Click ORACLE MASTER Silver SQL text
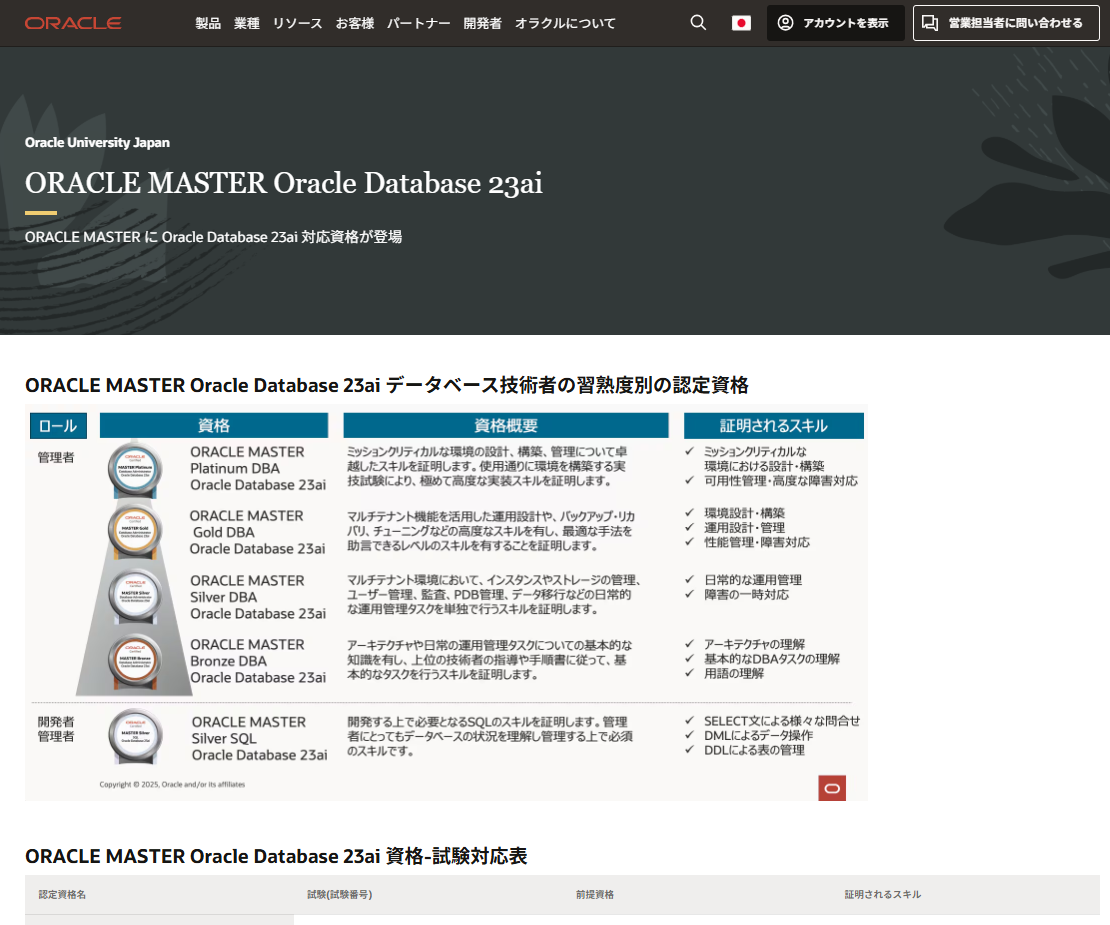 (x=259, y=738)
